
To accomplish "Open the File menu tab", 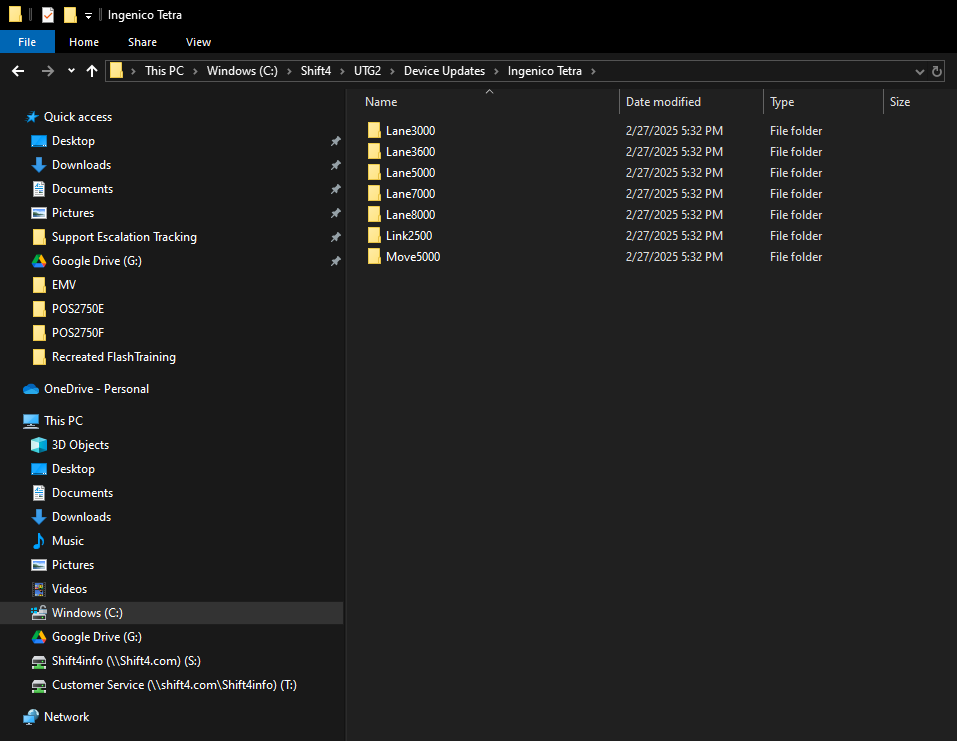I will 27,42.
